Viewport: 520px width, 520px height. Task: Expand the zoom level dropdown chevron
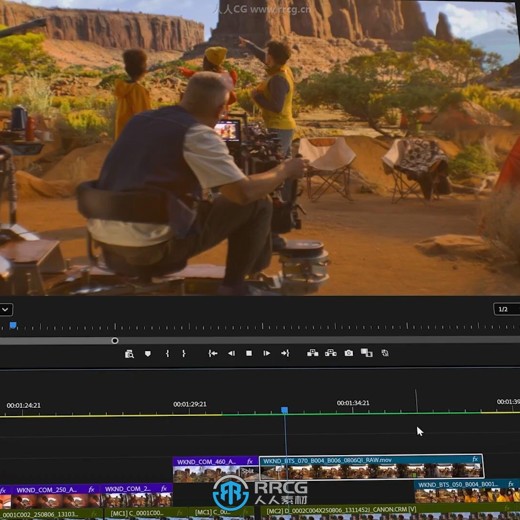point(5,310)
